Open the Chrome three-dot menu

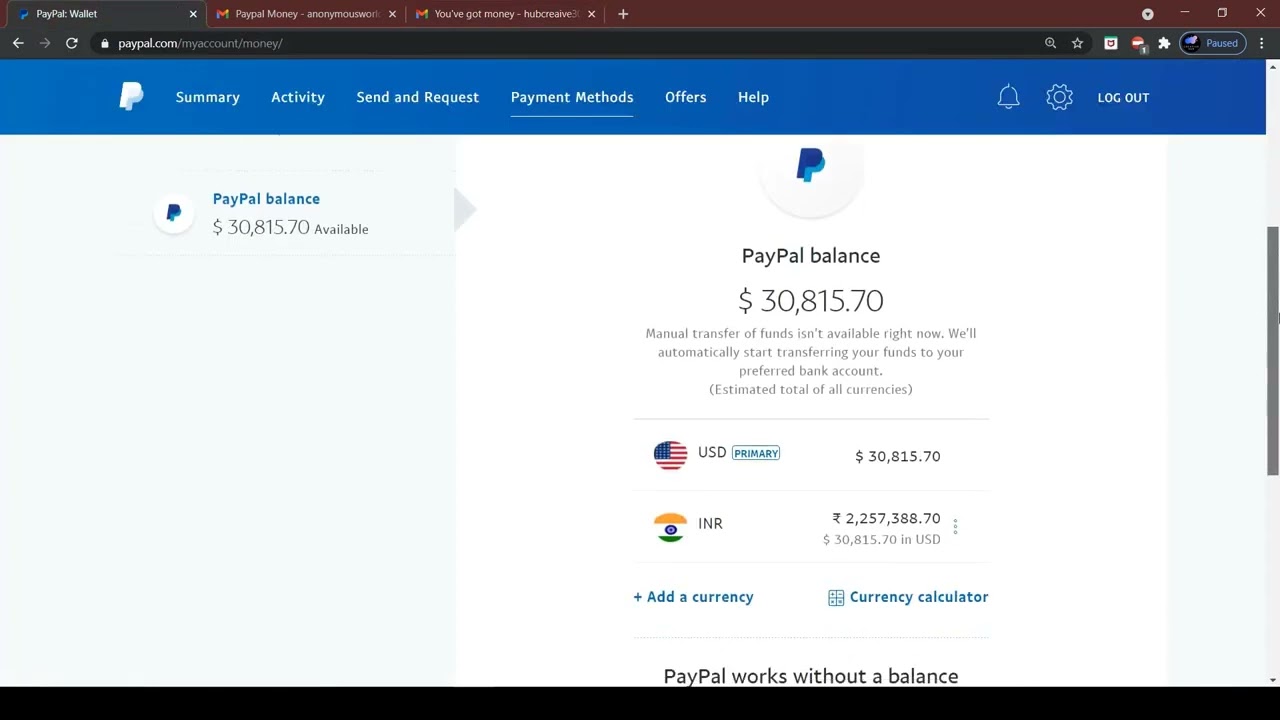(1262, 43)
